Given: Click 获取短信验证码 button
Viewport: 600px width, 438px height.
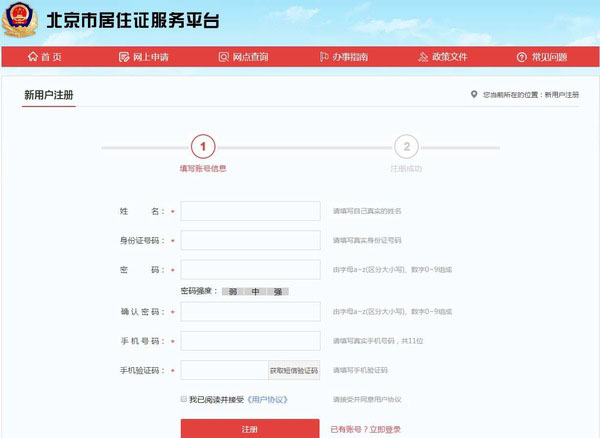Looking at the screenshot, I should [293, 370].
